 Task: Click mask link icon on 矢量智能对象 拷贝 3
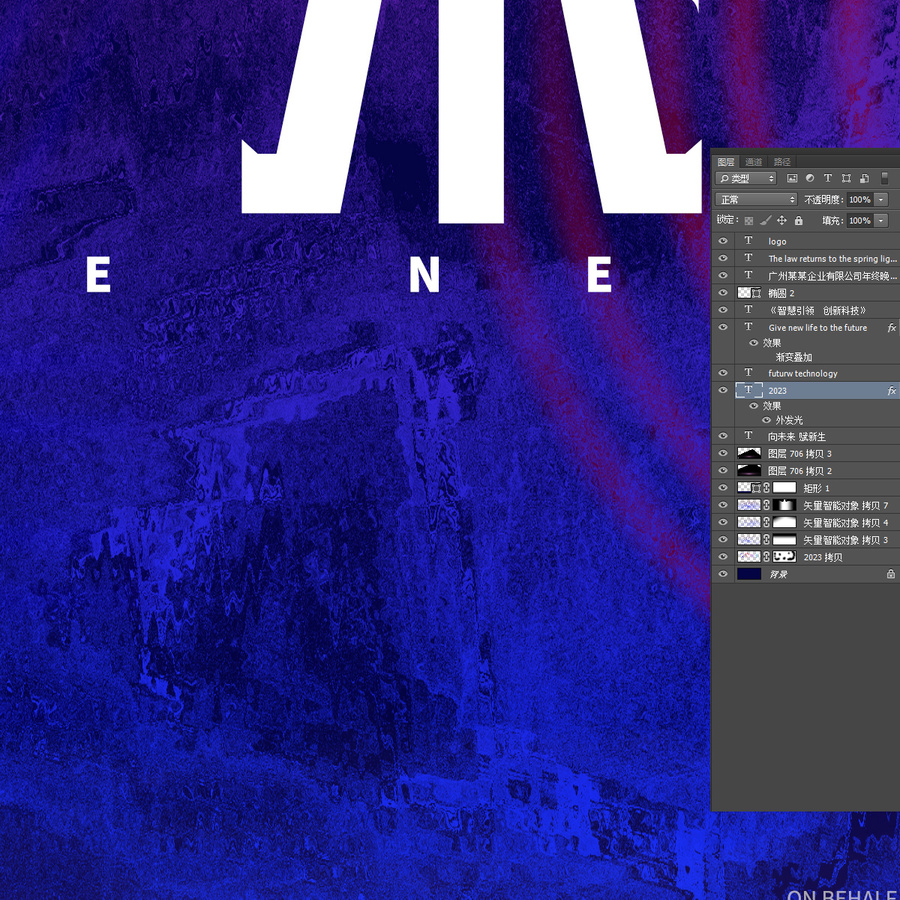click(766, 539)
